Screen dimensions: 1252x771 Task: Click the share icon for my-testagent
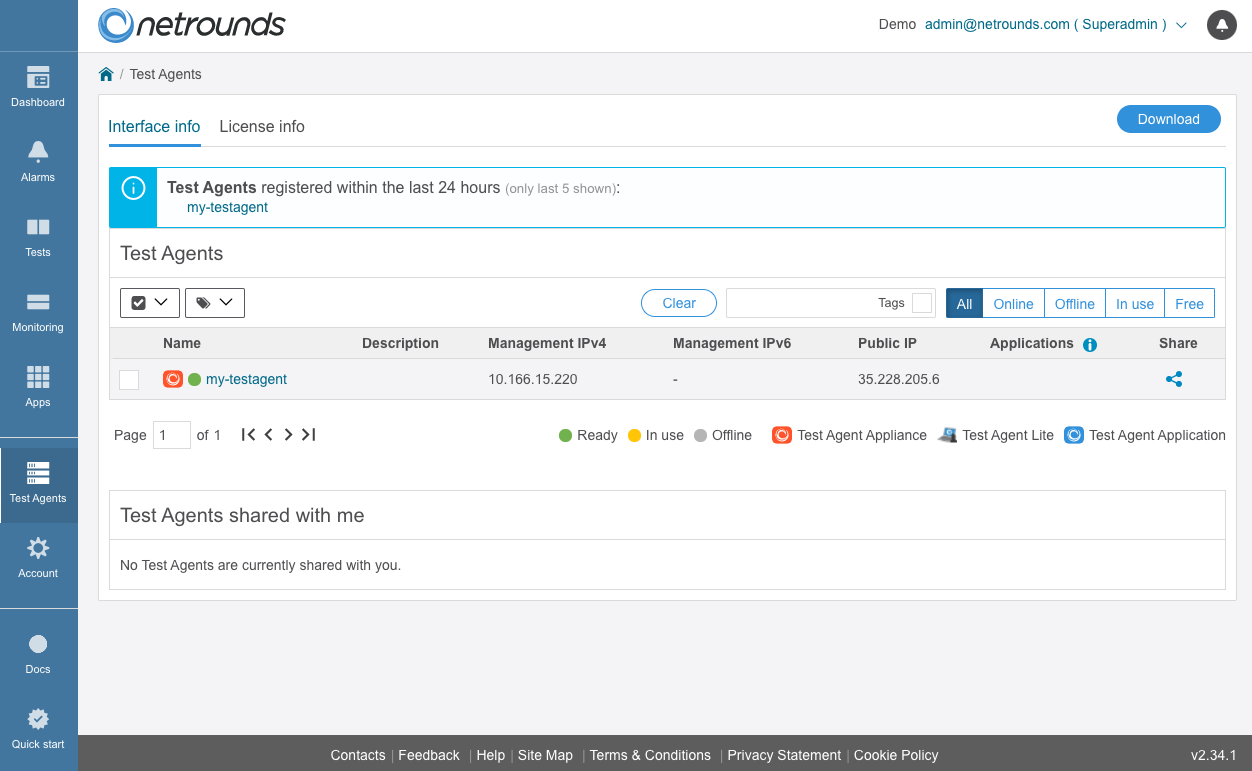click(x=1174, y=380)
